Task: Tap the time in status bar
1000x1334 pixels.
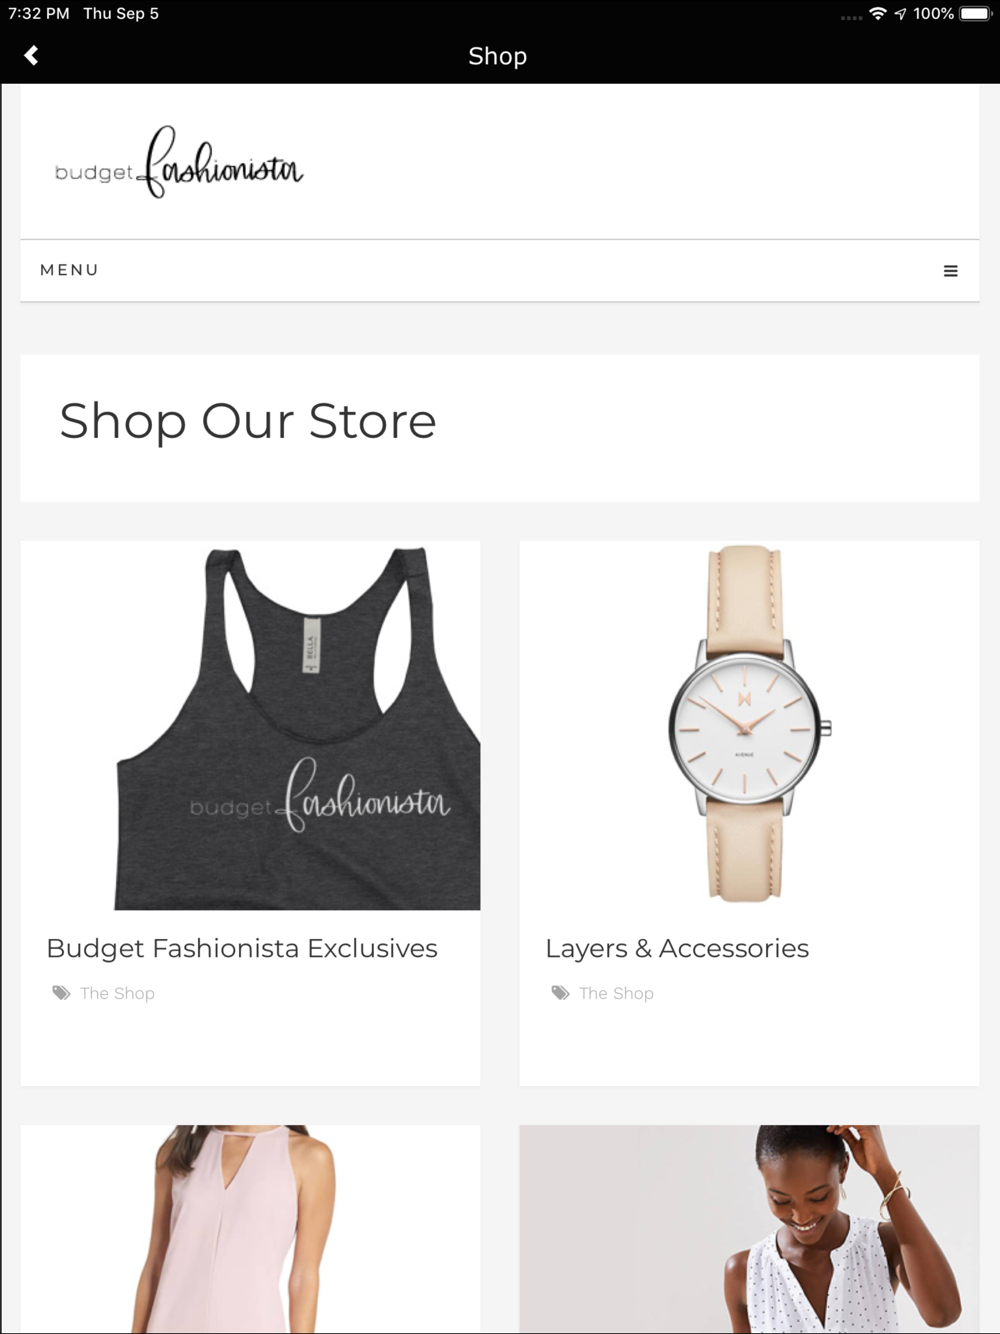Action: 39,14
